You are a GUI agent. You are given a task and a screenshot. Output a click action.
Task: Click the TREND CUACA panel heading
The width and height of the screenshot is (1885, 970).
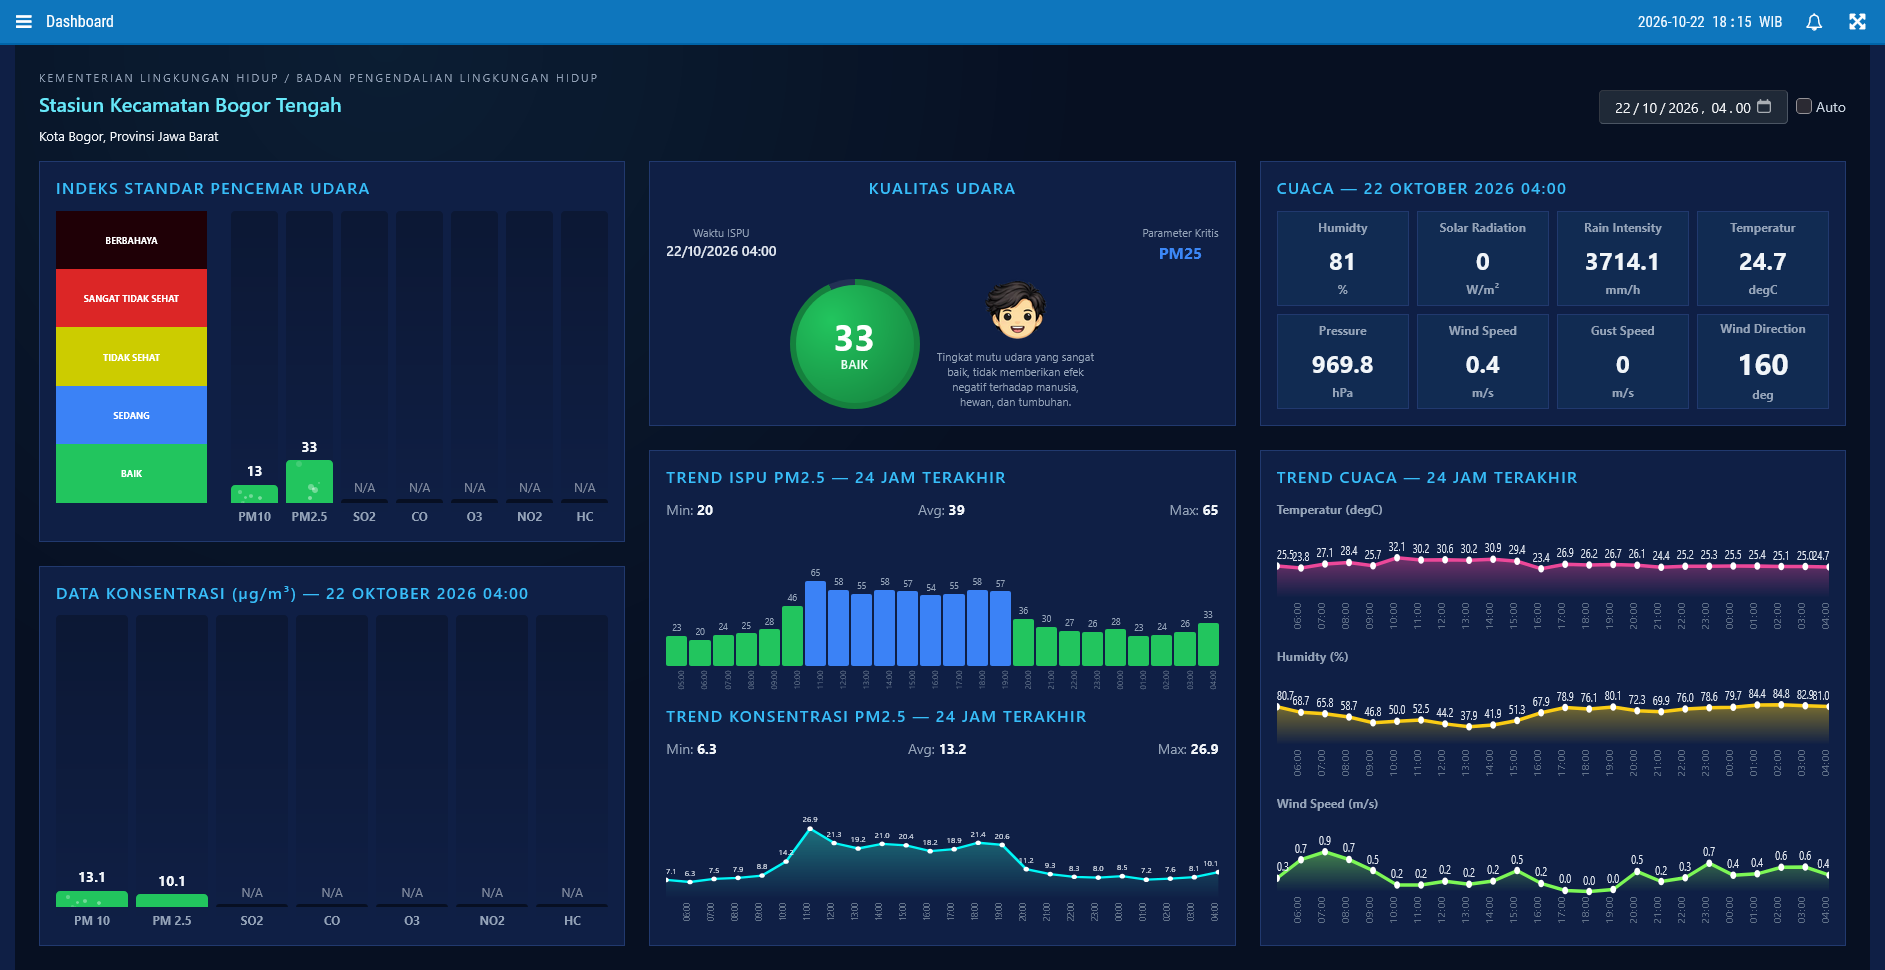pyautogui.click(x=1427, y=478)
